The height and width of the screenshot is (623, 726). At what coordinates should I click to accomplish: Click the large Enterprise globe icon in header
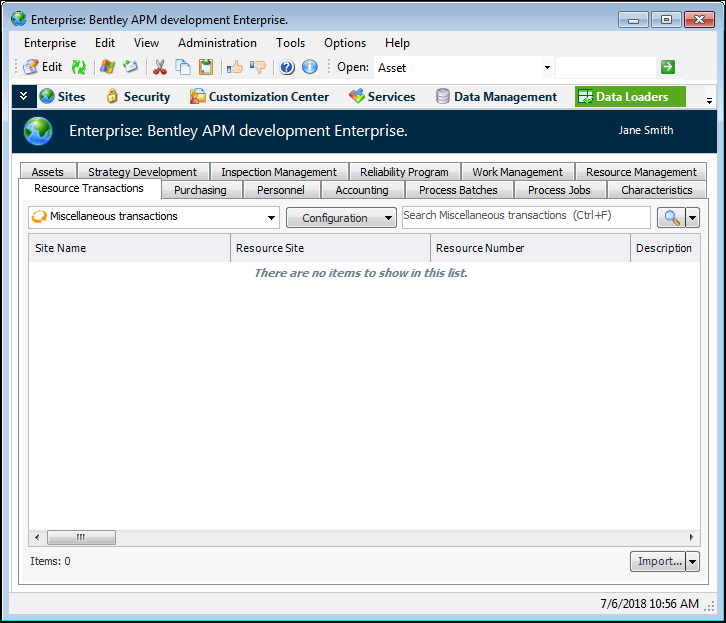38,131
